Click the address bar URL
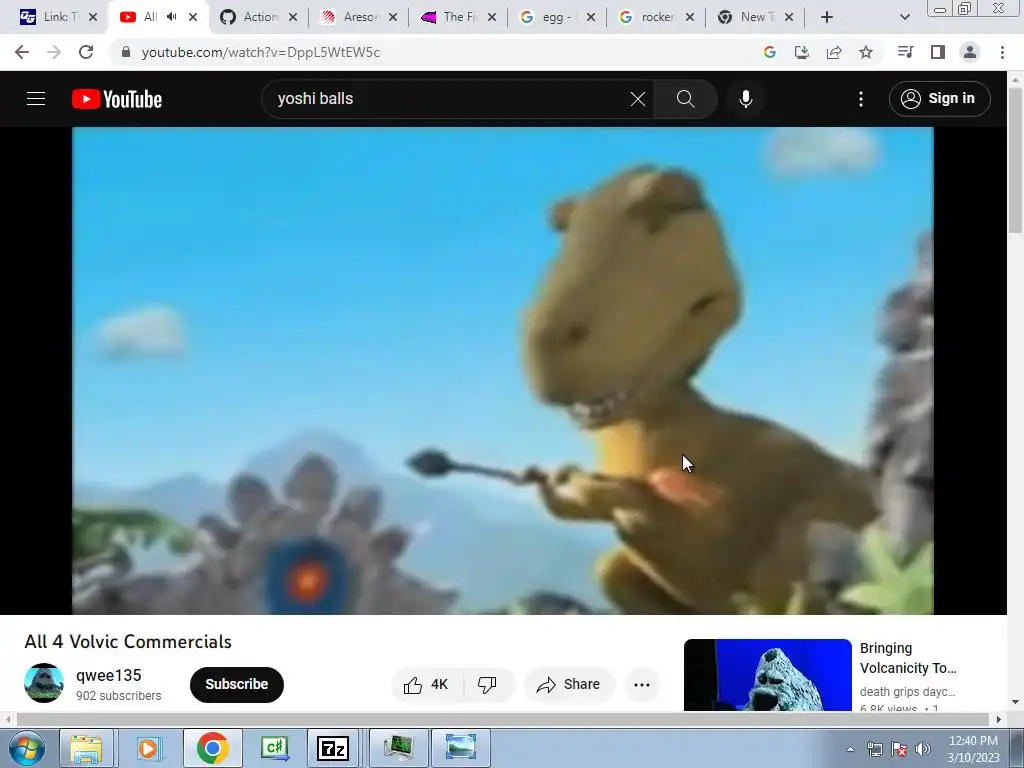Screen dimensions: 1024x768 (261, 52)
